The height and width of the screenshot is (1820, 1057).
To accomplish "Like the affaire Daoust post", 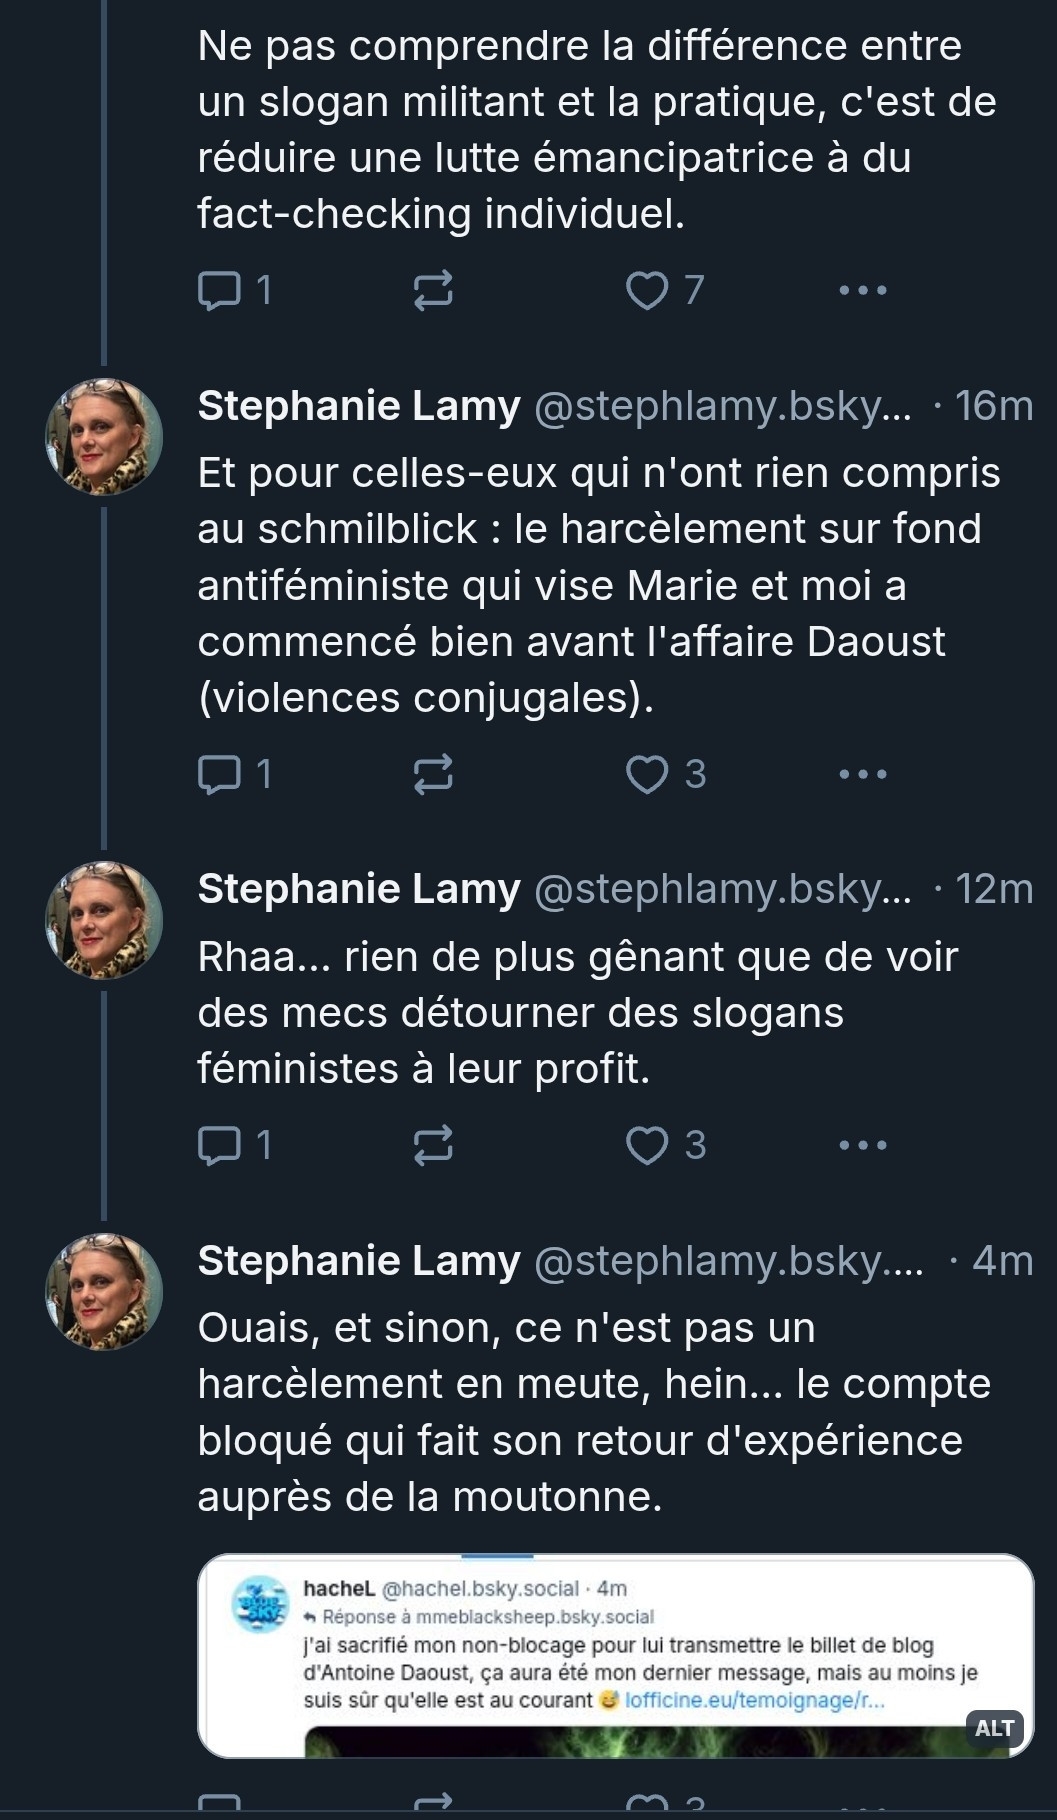I will (647, 774).
